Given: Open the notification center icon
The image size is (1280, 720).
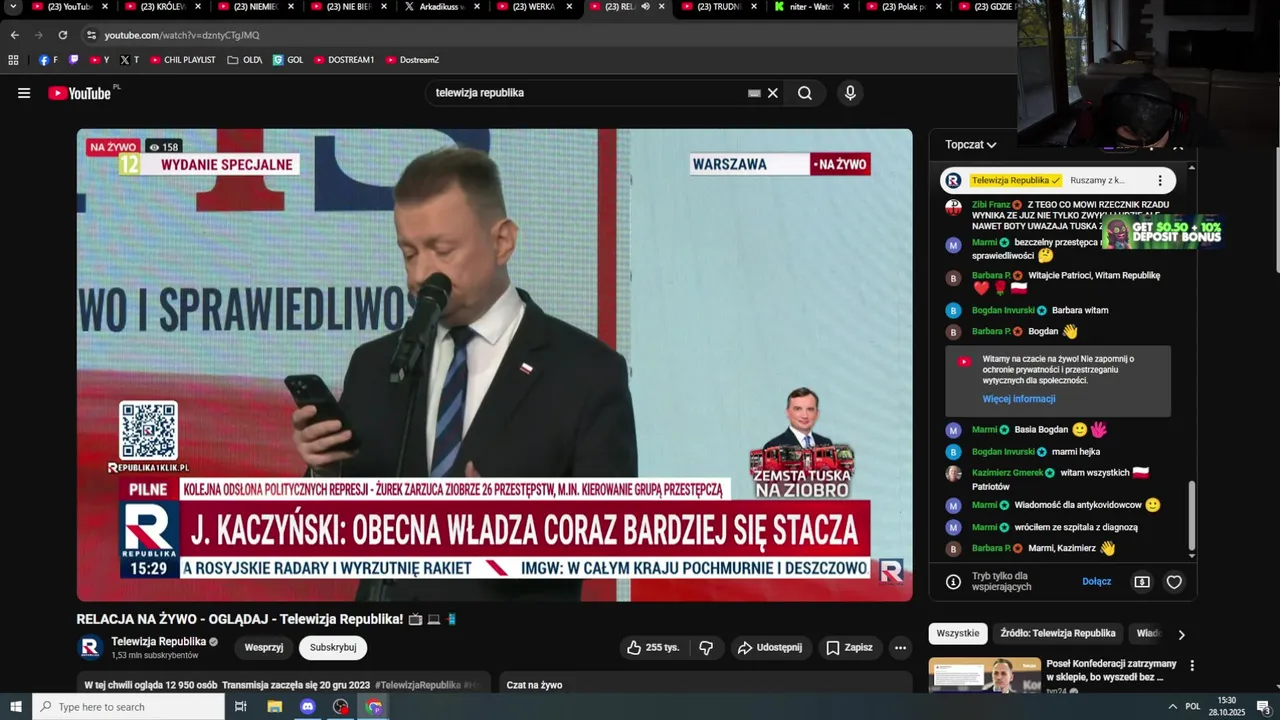Looking at the screenshot, I should pyautogui.click(x=1262, y=707).
